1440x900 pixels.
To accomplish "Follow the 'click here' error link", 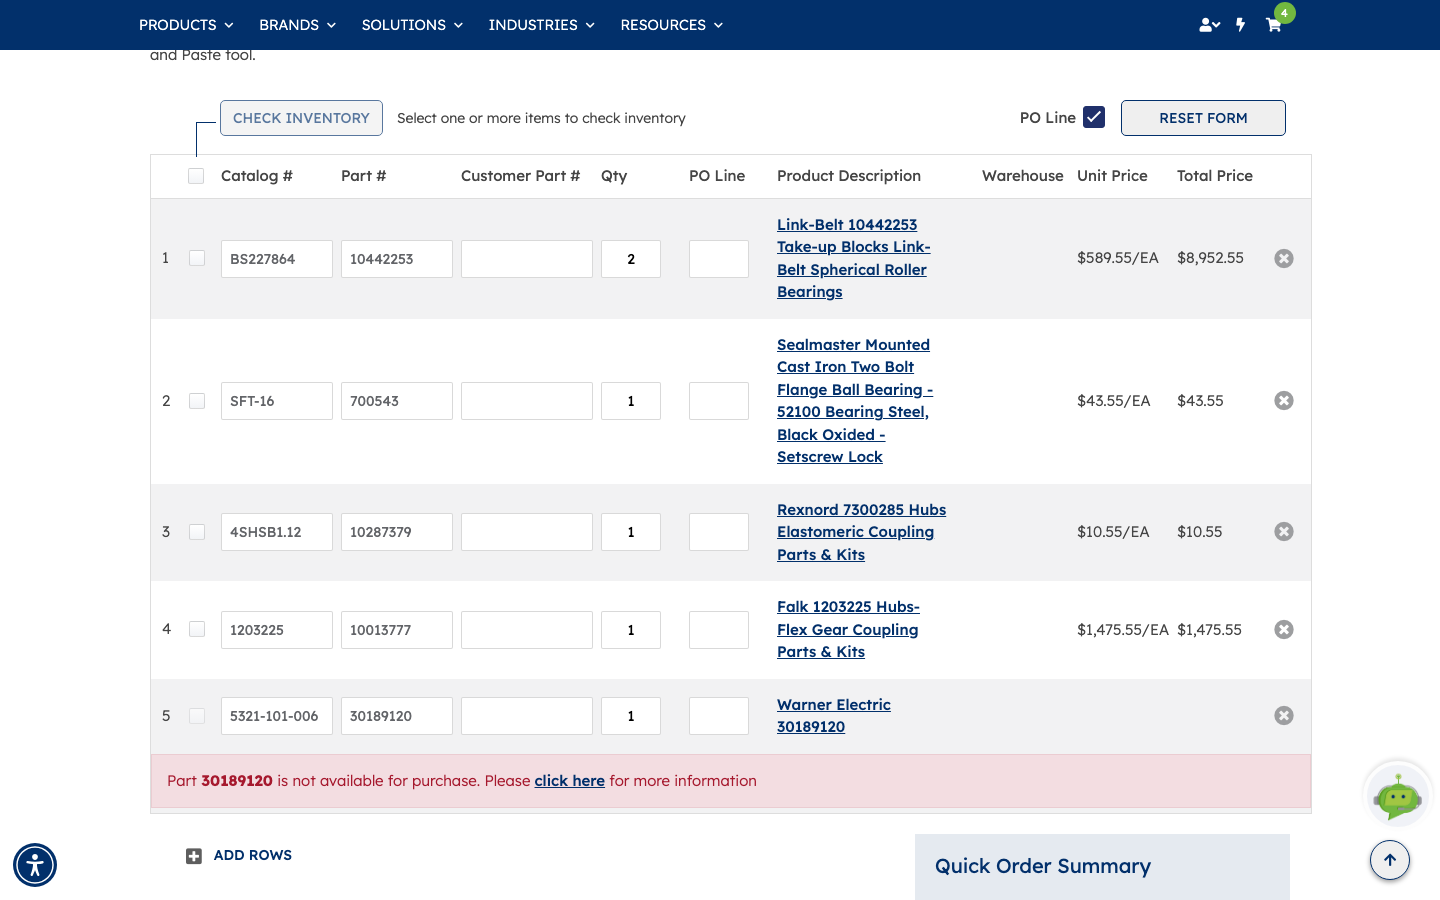I will (569, 781).
